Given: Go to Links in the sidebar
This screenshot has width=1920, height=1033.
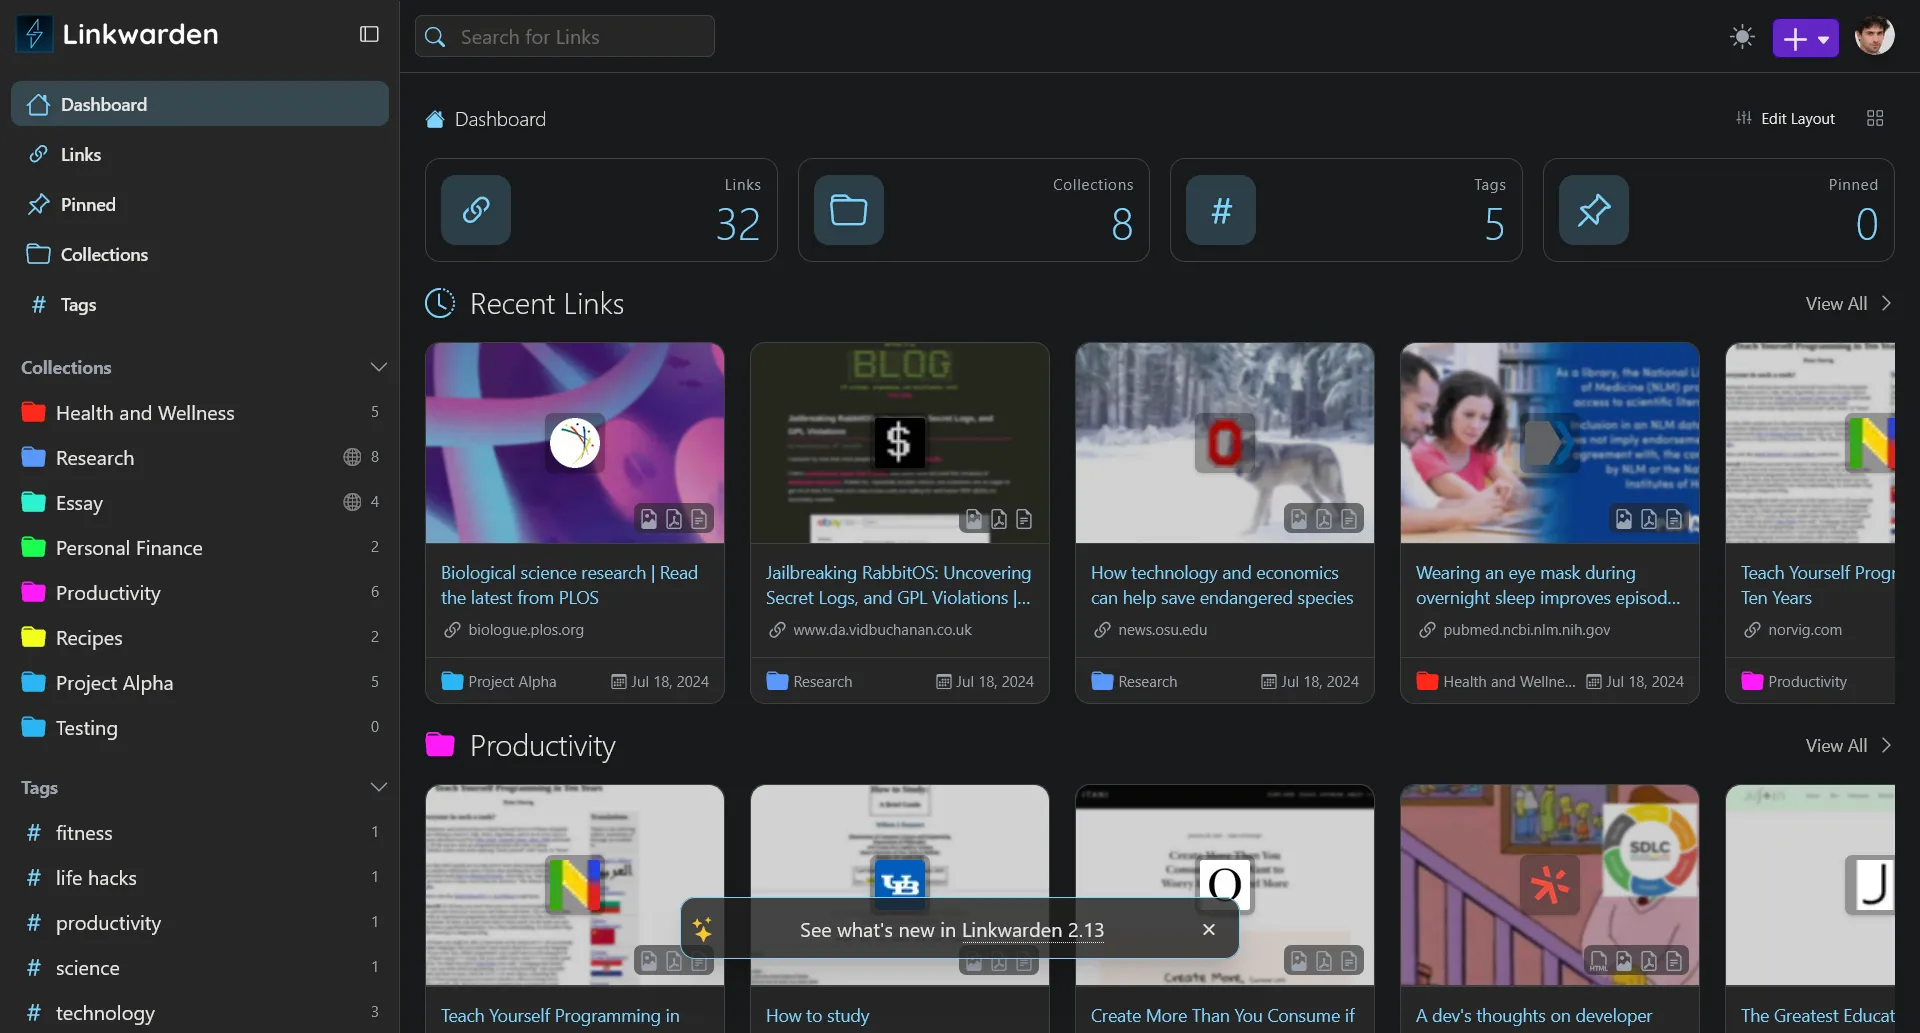Looking at the screenshot, I should click(x=80, y=155).
